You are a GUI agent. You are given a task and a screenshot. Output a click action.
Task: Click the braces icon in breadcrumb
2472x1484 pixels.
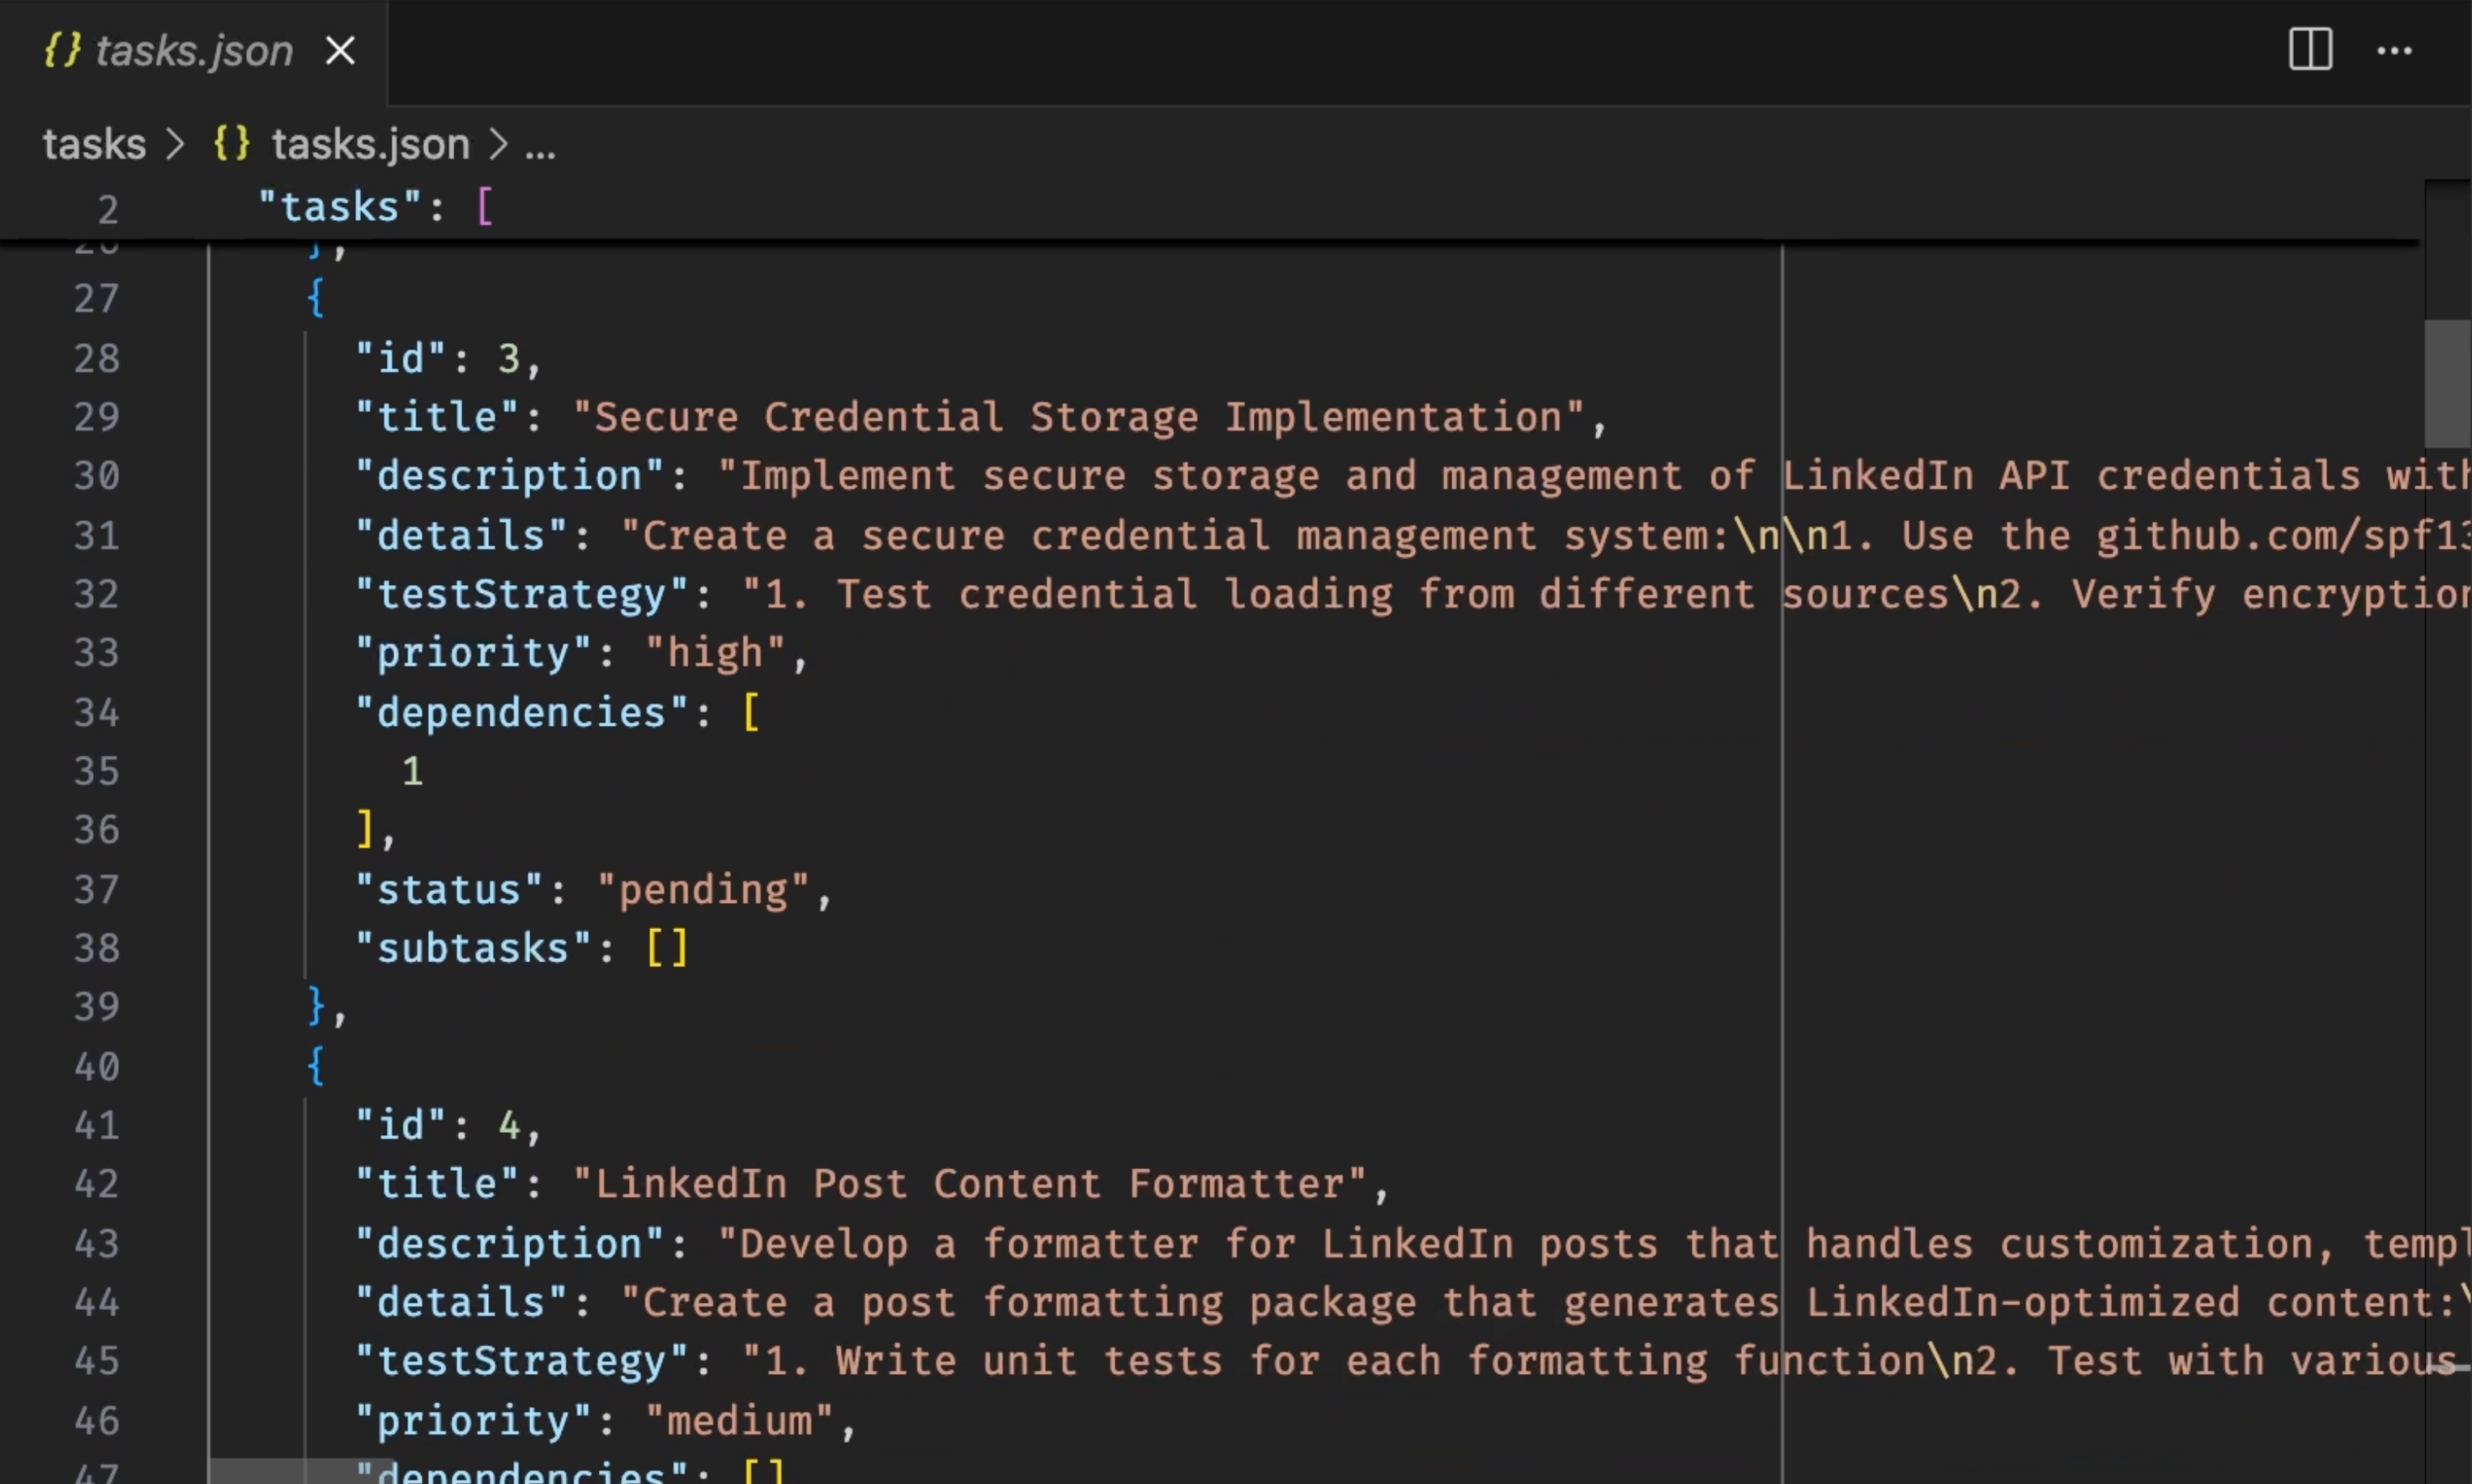231,144
